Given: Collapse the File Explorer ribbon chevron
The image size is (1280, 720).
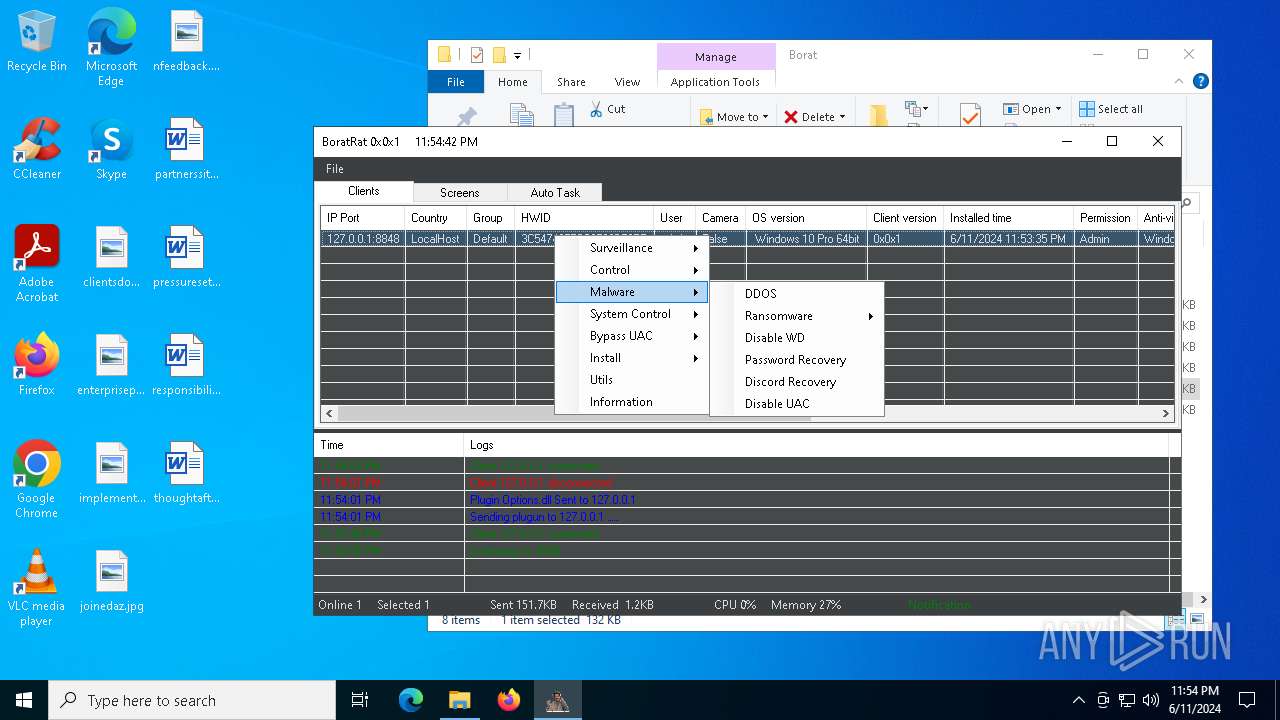Looking at the screenshot, I should [x=1180, y=82].
